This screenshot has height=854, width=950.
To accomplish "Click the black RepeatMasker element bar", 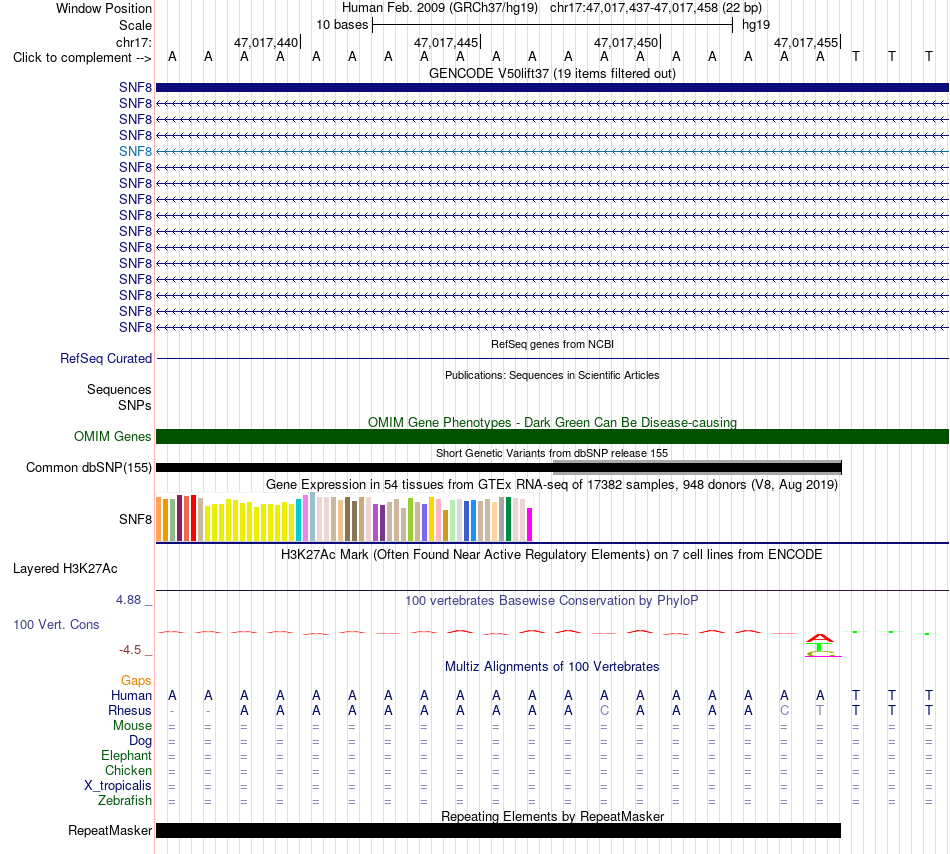I will pos(499,830).
